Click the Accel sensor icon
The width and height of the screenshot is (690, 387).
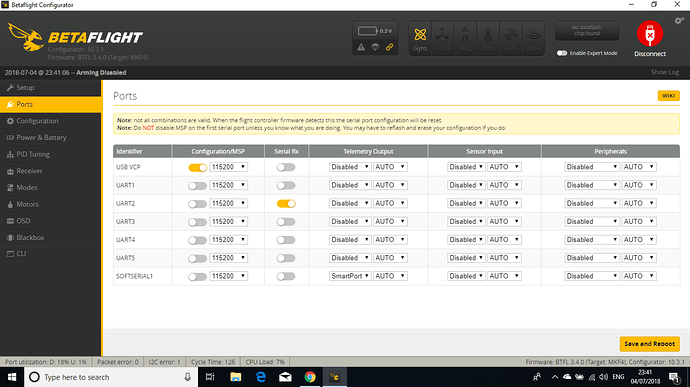click(442, 38)
